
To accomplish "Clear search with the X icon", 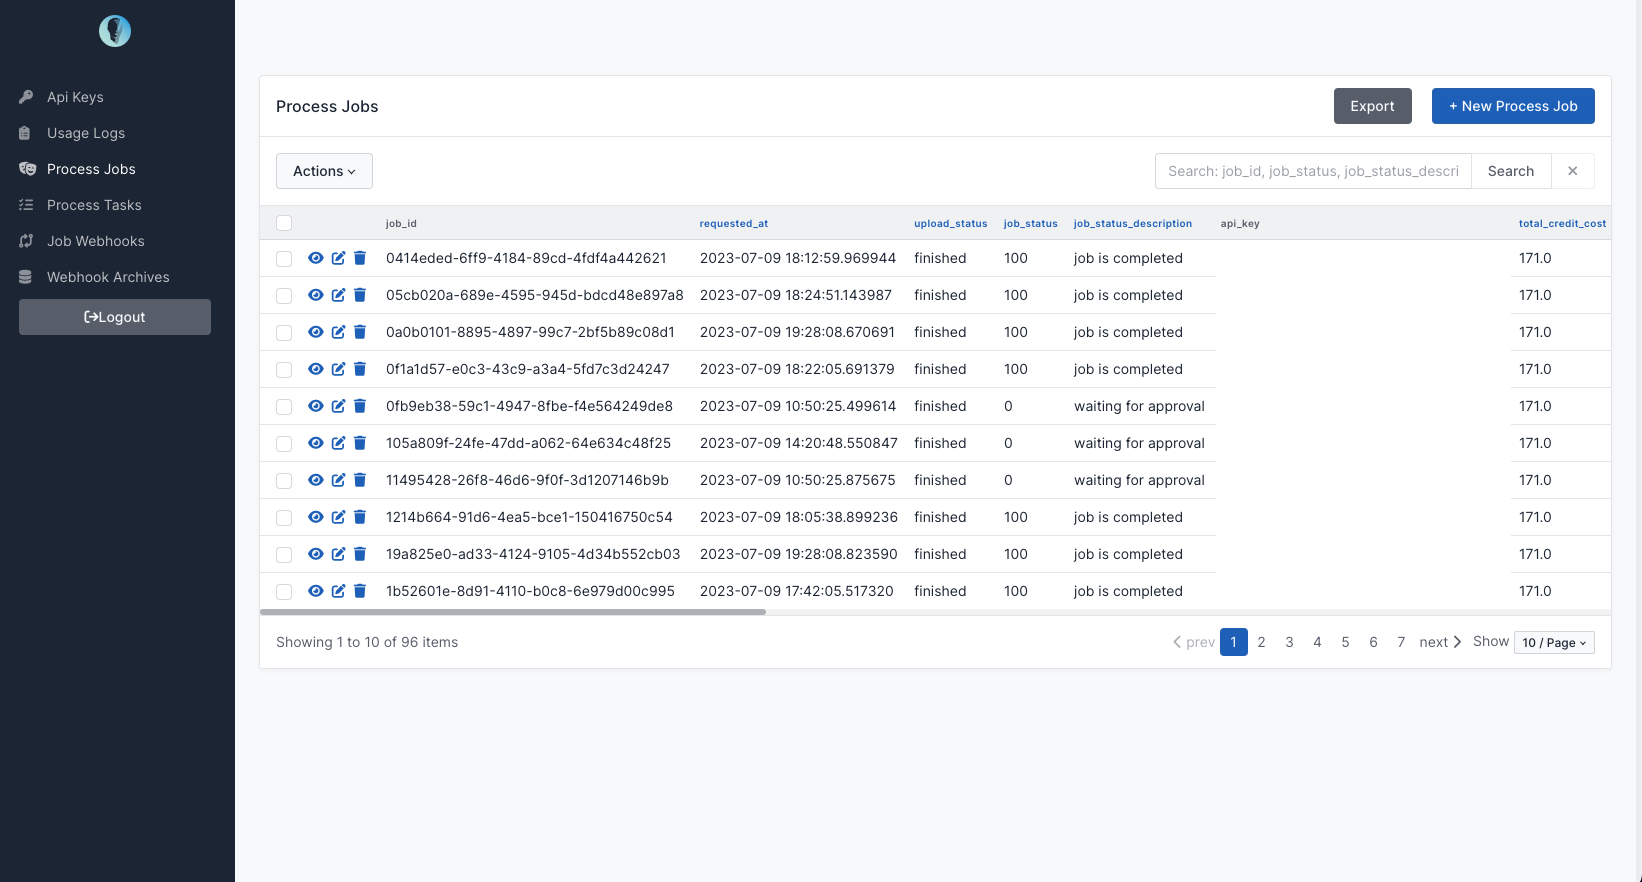I will 1572,171.
